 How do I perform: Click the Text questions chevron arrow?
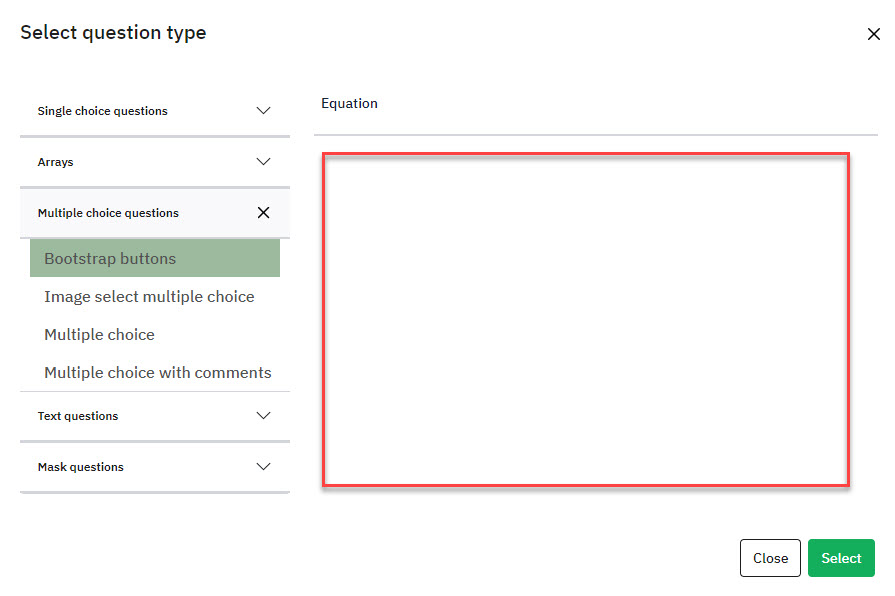[264, 416]
